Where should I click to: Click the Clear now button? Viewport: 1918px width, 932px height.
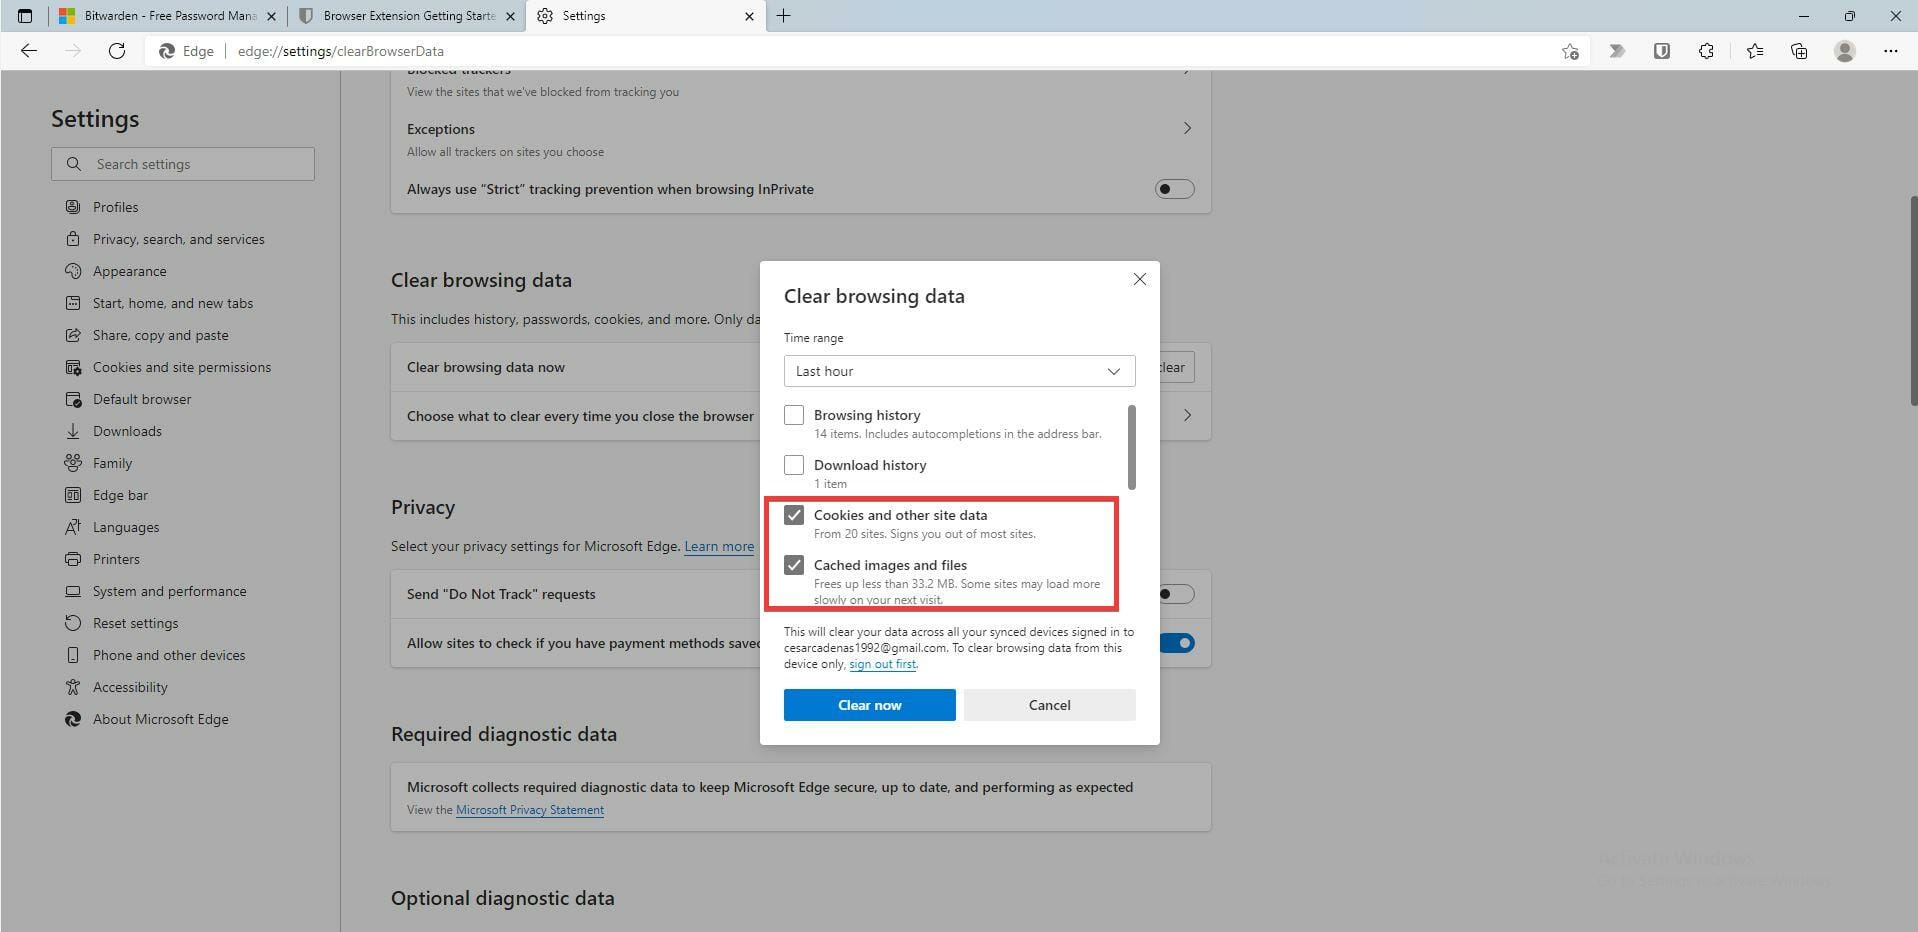[869, 705]
